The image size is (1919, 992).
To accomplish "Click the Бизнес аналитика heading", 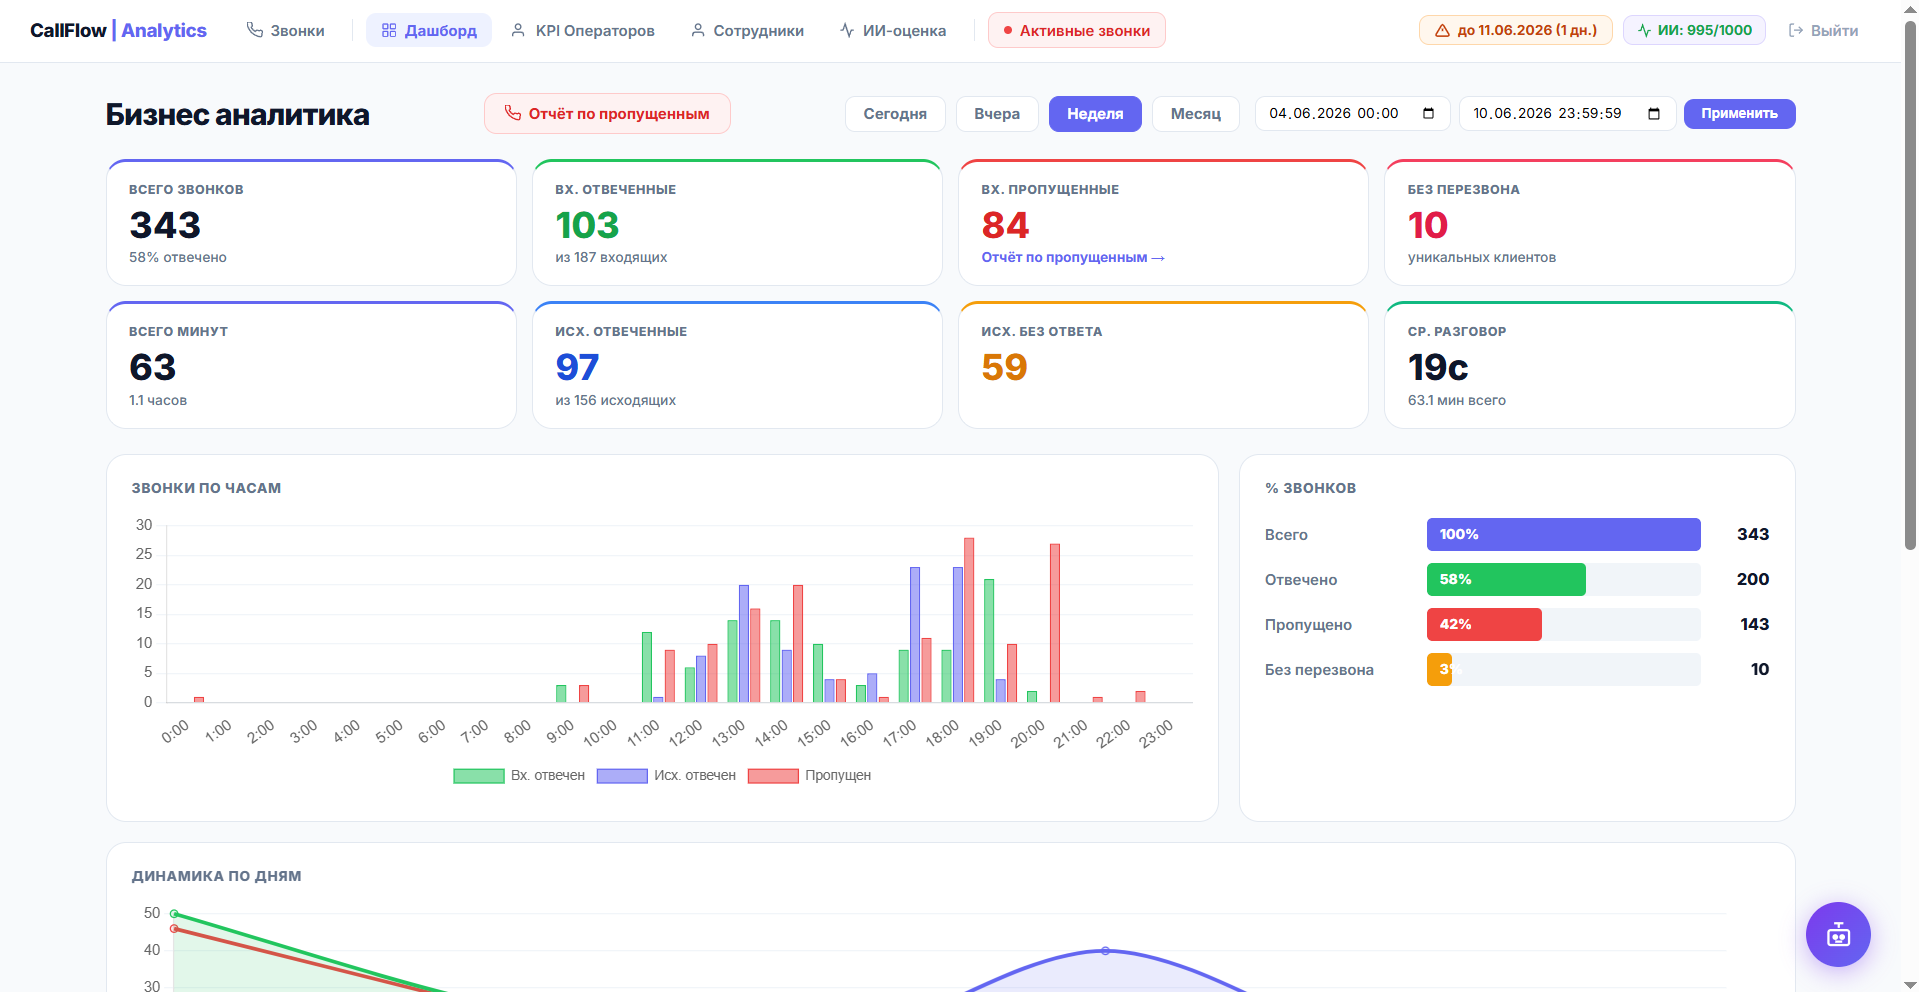I will pos(237,115).
